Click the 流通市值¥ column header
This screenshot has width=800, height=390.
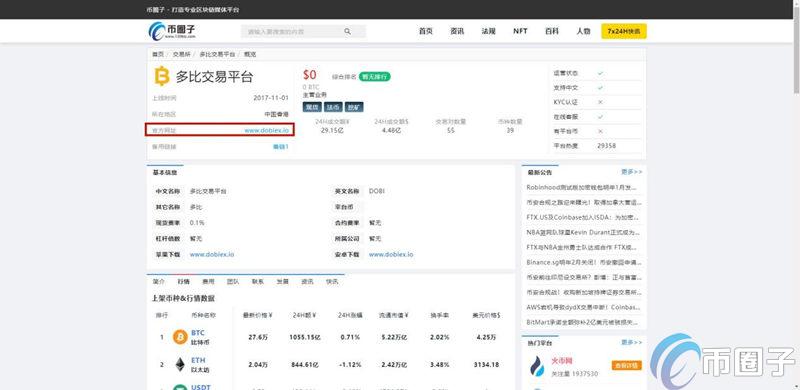(394, 315)
